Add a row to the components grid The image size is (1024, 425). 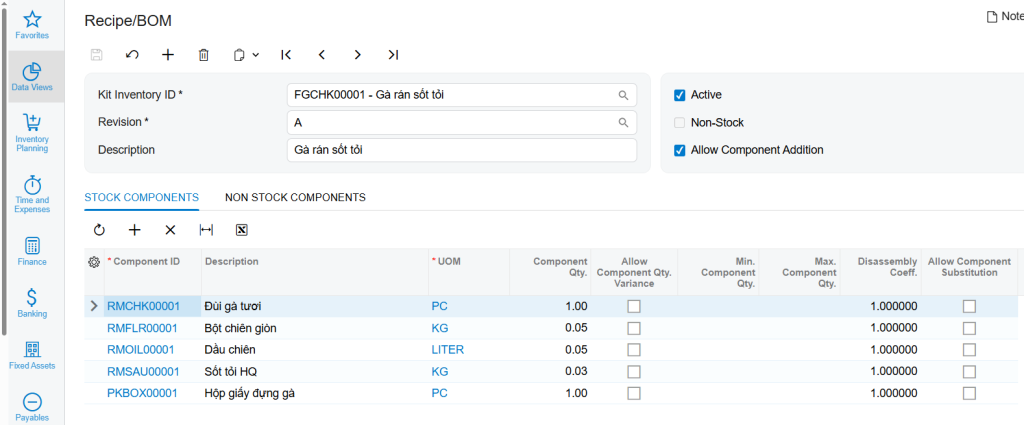tap(135, 230)
